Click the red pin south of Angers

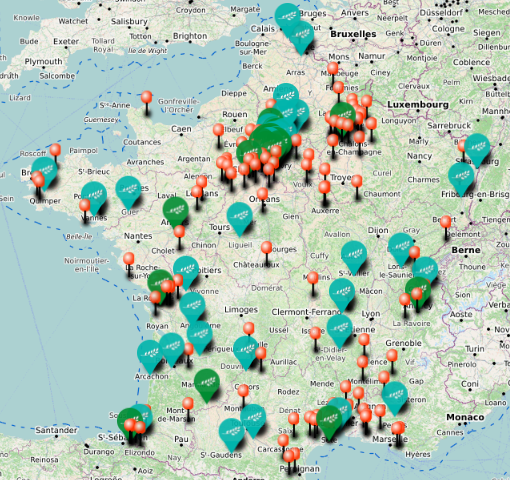[179, 237]
